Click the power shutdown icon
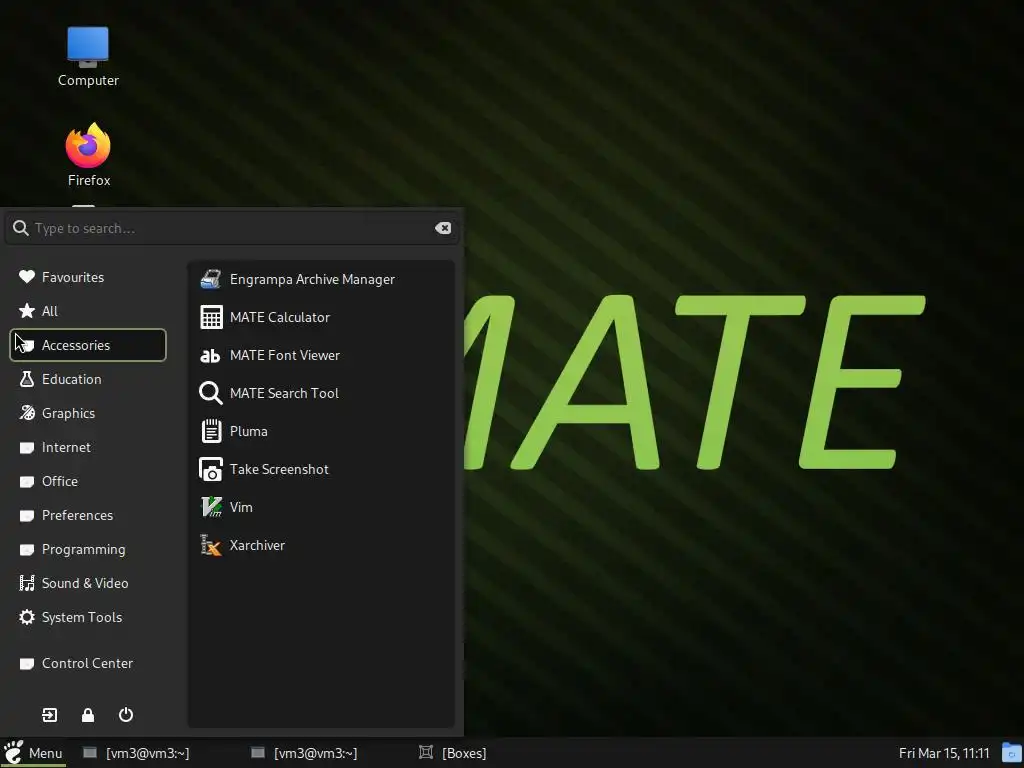Image resolution: width=1024 pixels, height=768 pixels. click(126, 715)
